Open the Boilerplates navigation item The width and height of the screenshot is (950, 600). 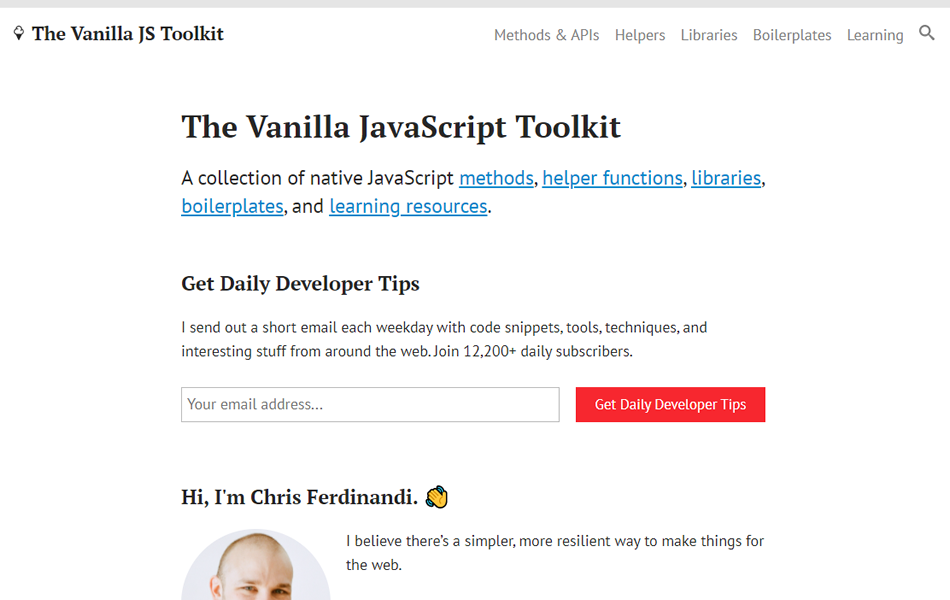click(792, 35)
